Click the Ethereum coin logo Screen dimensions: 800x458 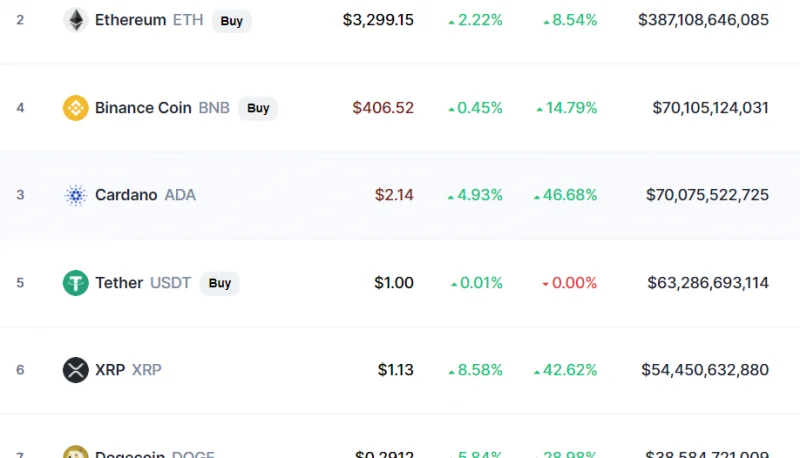point(76,20)
